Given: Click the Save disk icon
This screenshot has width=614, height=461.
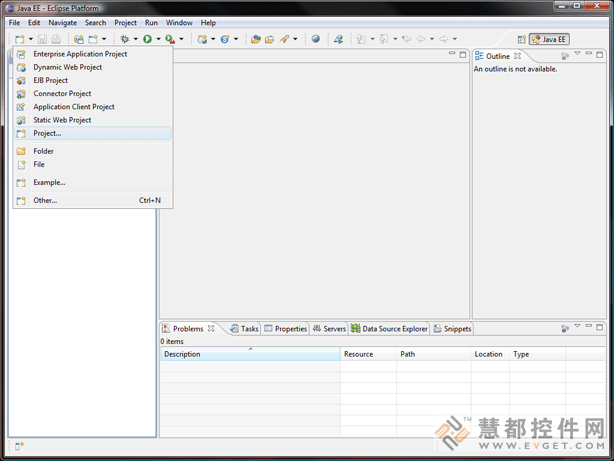Looking at the screenshot, I should click(x=42, y=39).
